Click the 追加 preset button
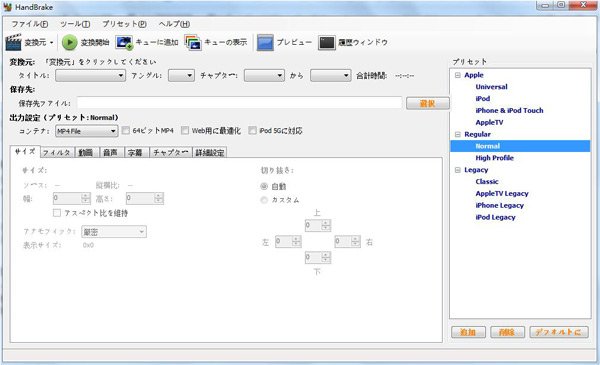Viewport: 600px width, 365px height. (x=468, y=332)
